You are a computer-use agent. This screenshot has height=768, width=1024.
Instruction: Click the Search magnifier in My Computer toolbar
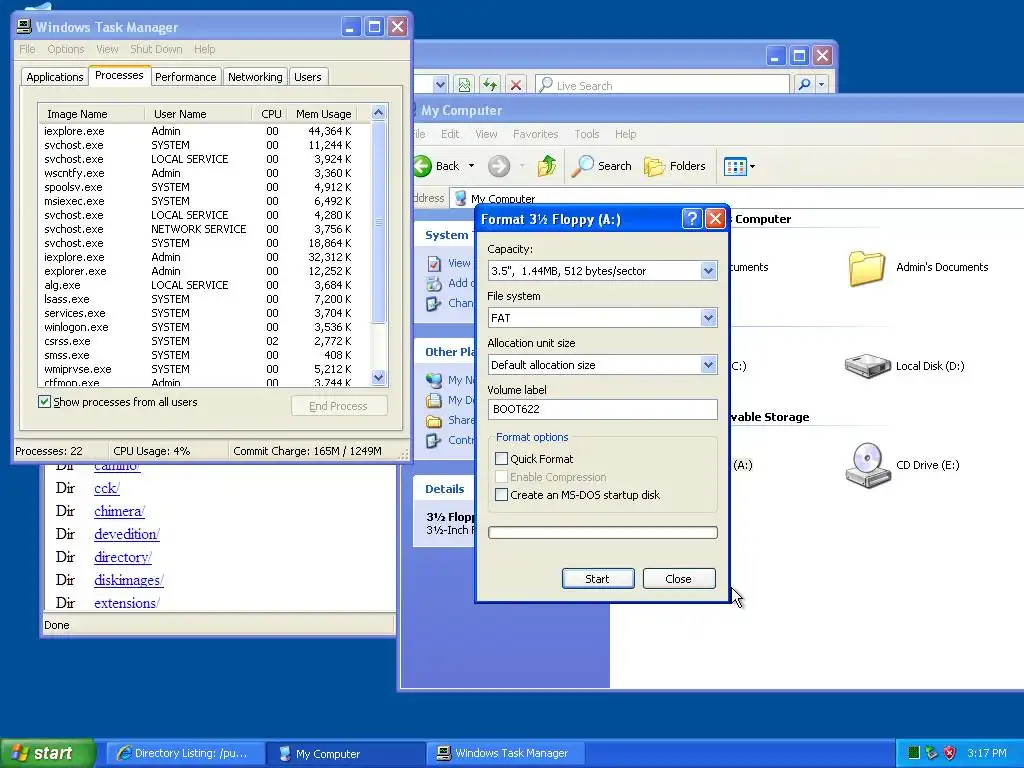click(581, 166)
